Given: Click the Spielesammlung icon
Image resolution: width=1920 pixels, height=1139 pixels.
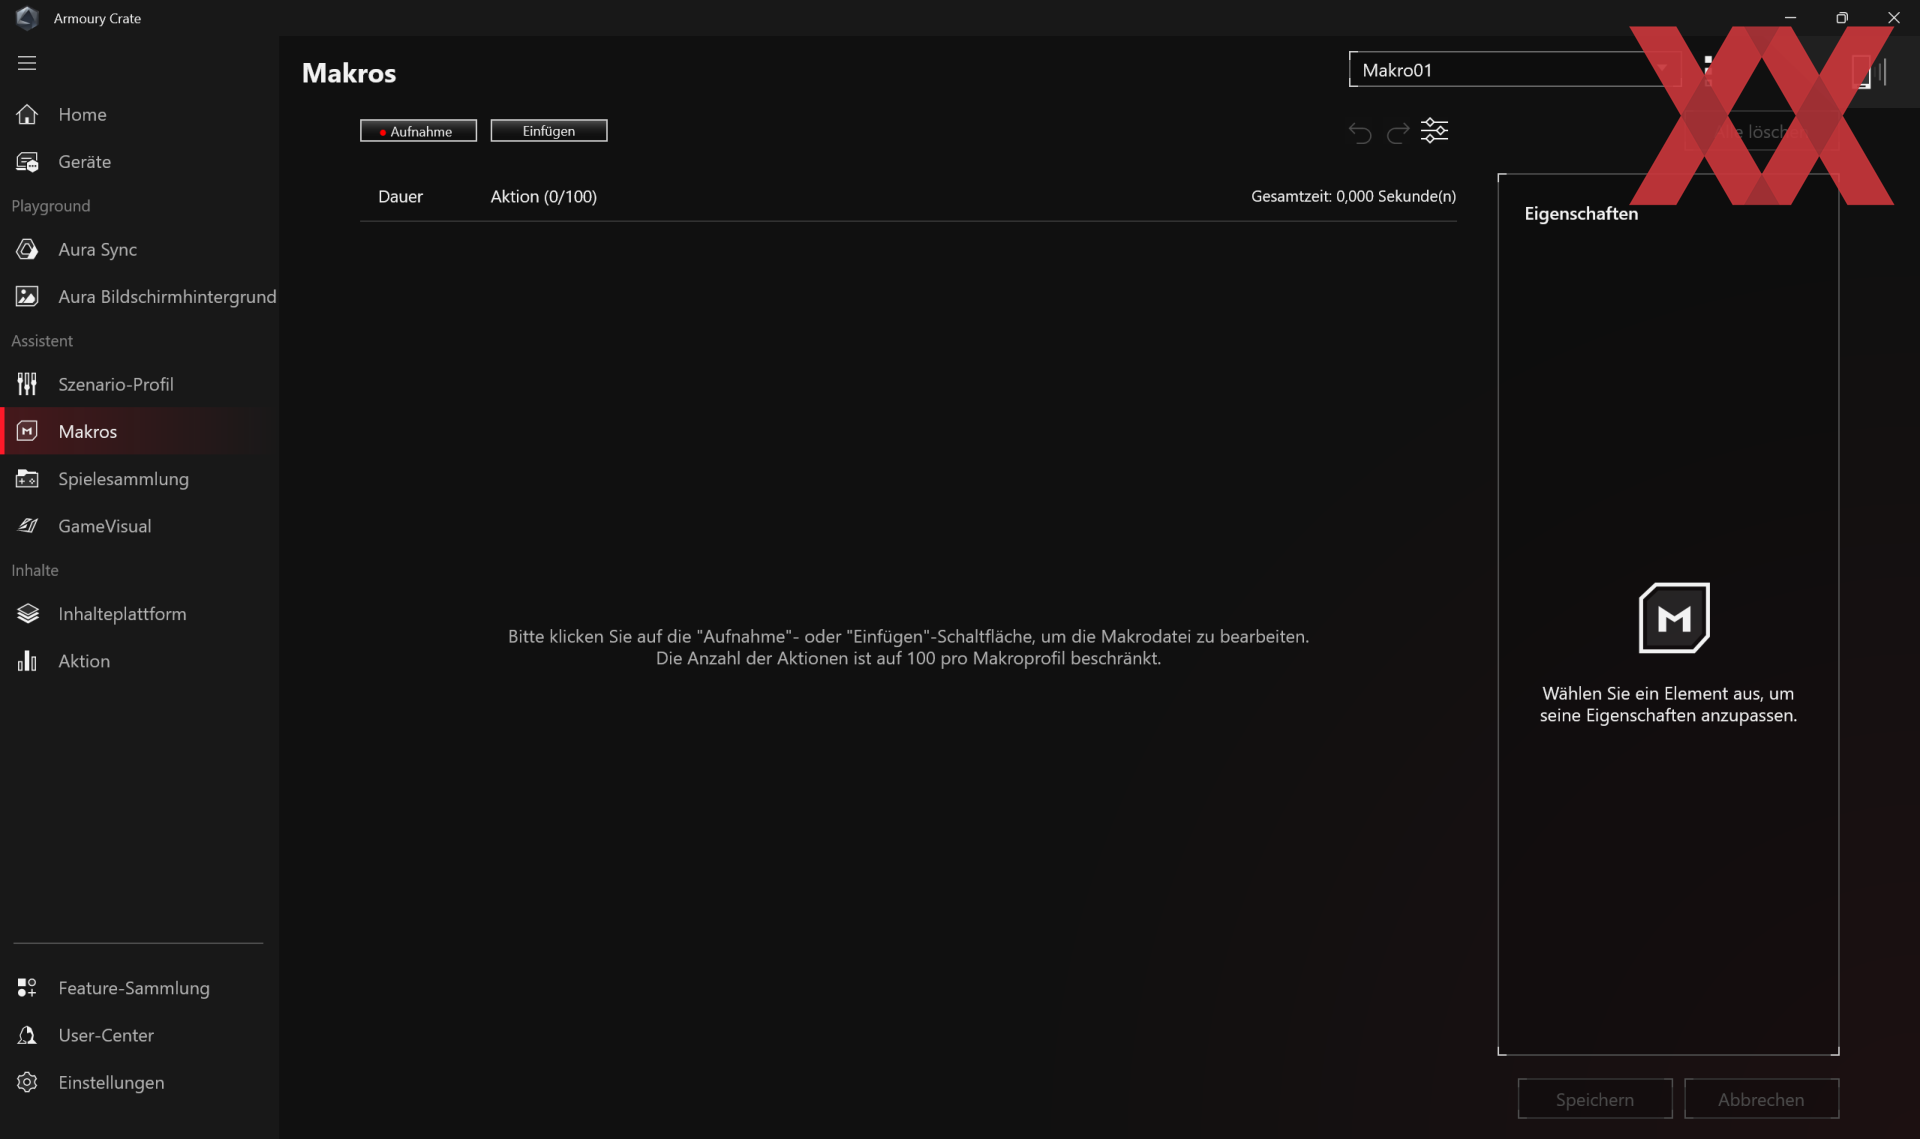Looking at the screenshot, I should coord(27,479).
